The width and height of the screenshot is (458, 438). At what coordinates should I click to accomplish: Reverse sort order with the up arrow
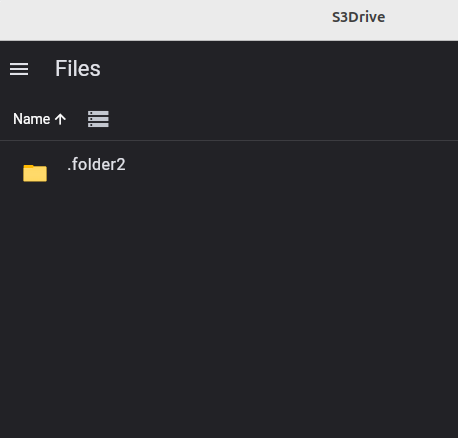click(60, 119)
